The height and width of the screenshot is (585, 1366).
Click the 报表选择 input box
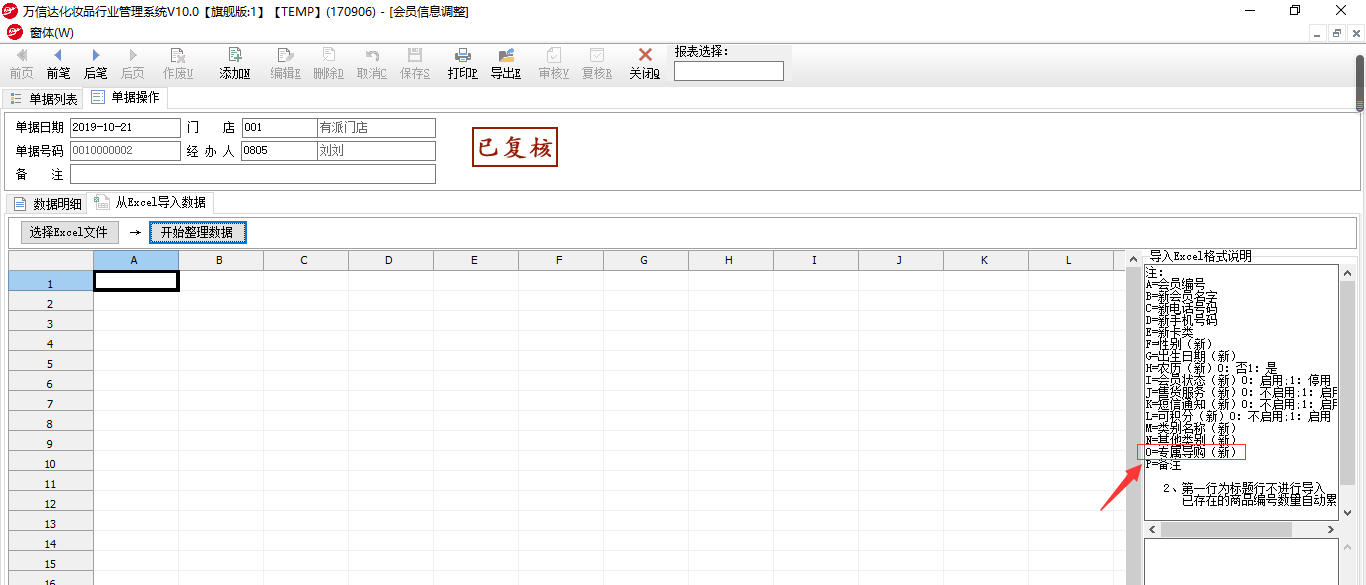(x=729, y=71)
